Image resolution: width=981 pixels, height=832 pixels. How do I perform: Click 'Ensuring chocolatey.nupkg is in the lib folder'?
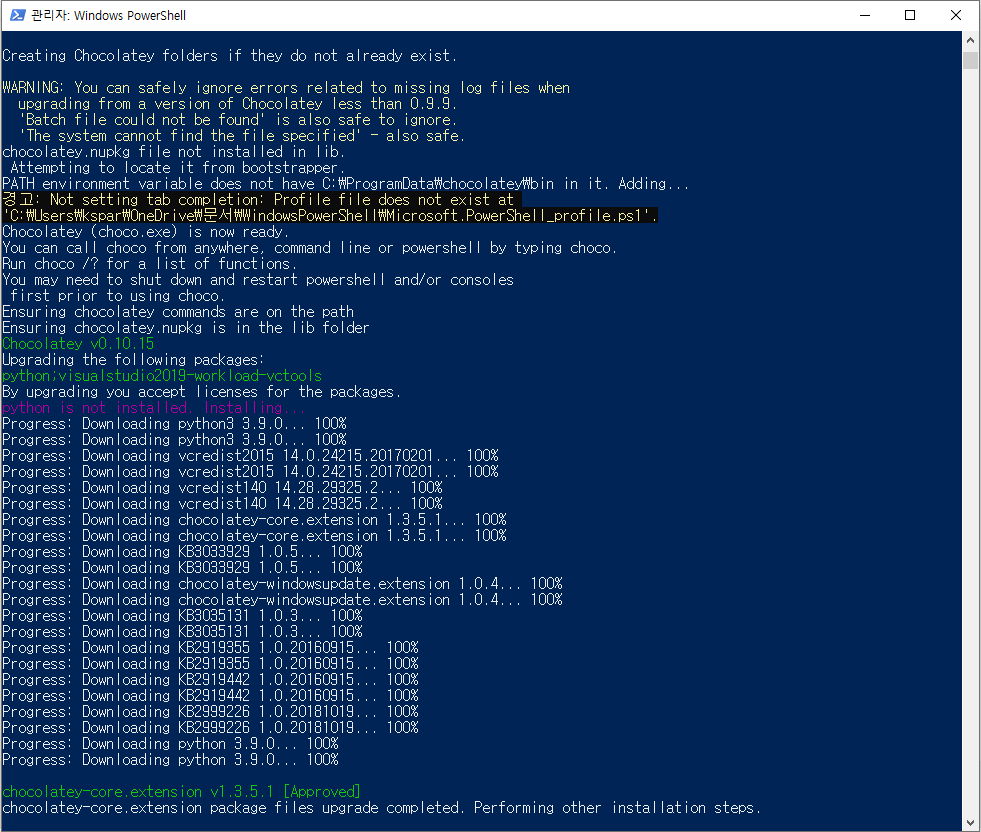186,328
